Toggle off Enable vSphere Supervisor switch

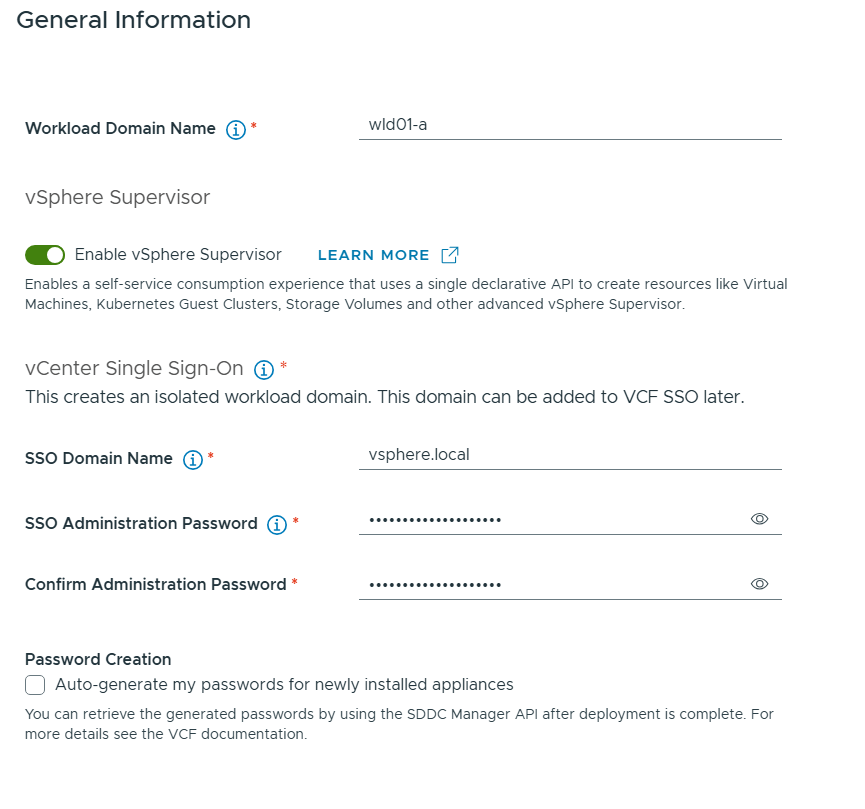[45, 255]
